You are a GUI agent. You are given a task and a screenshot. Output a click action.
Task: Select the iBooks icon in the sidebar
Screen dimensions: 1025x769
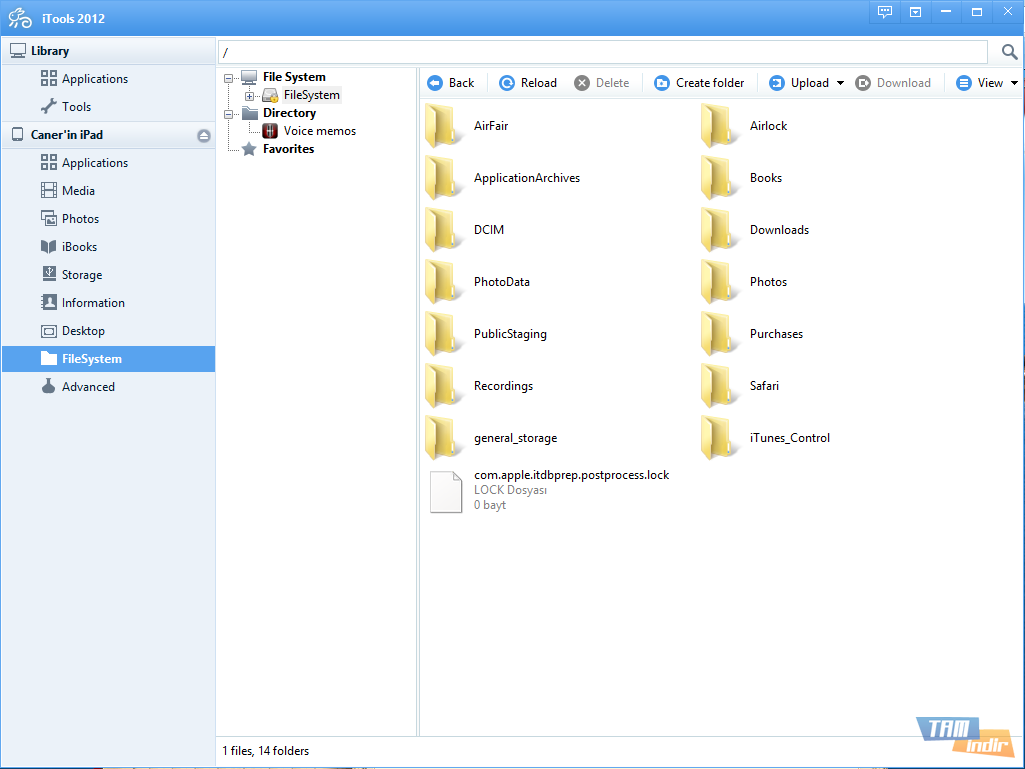click(x=51, y=246)
